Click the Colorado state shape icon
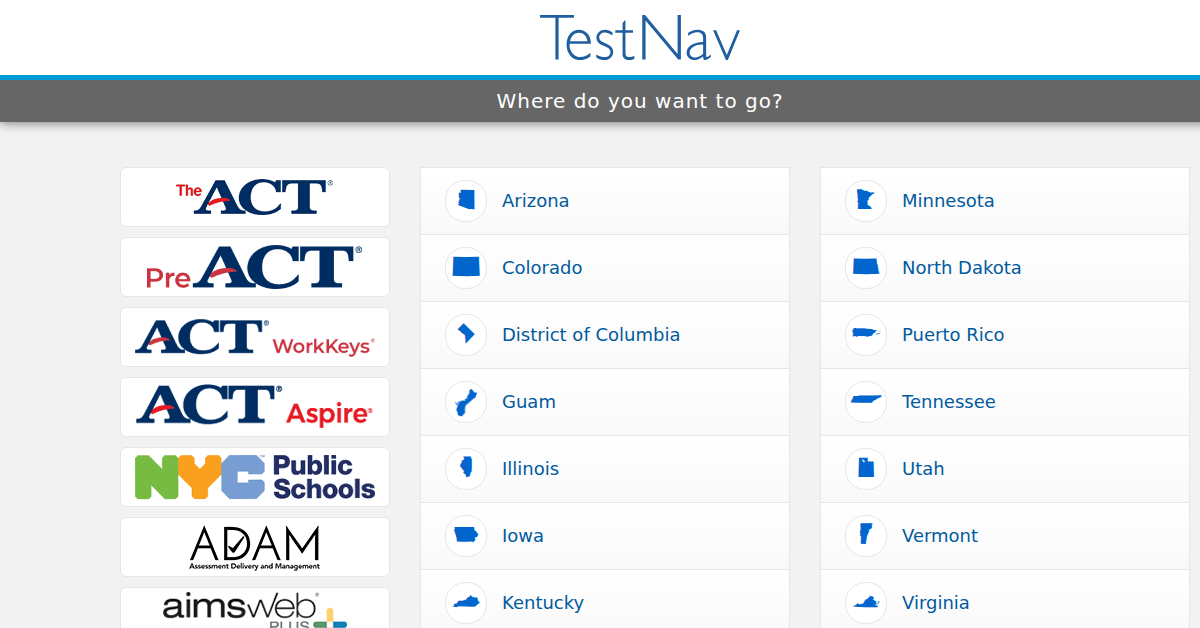 click(x=466, y=268)
